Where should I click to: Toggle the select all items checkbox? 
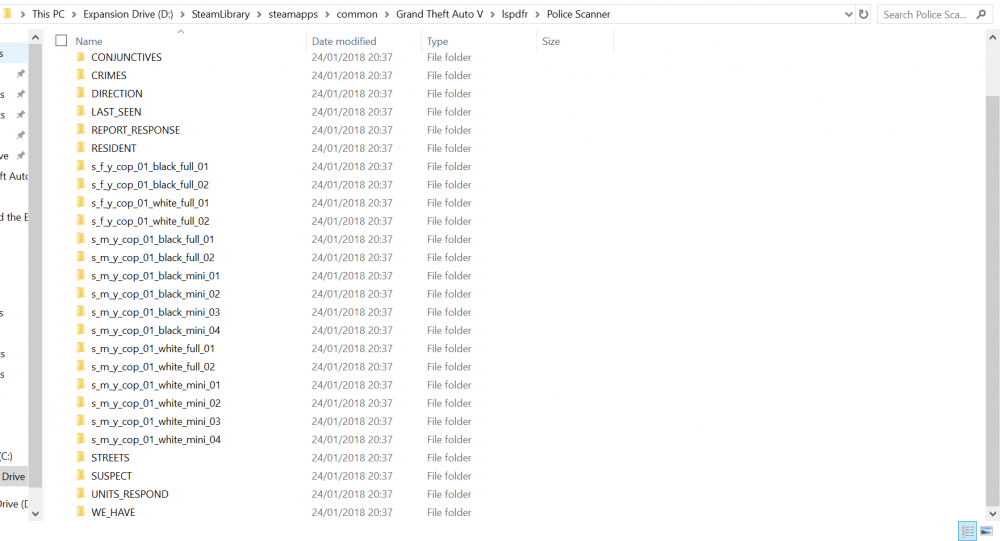coord(61,41)
